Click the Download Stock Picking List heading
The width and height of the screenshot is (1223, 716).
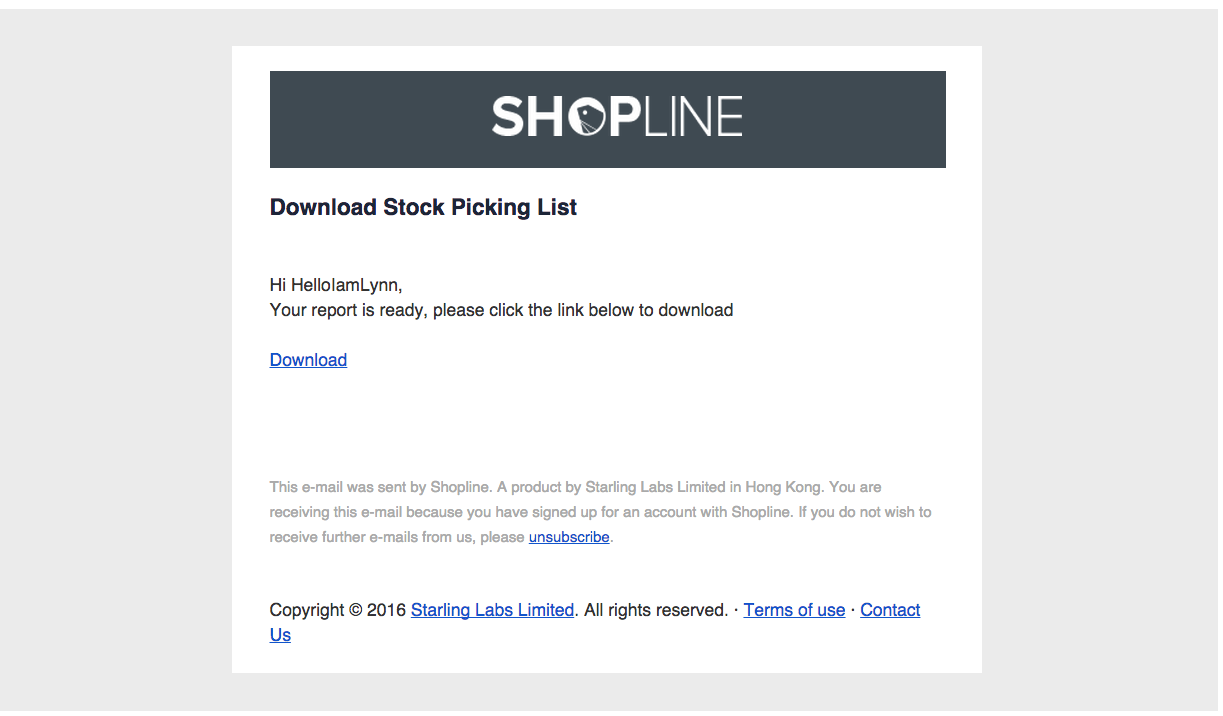[x=423, y=207]
